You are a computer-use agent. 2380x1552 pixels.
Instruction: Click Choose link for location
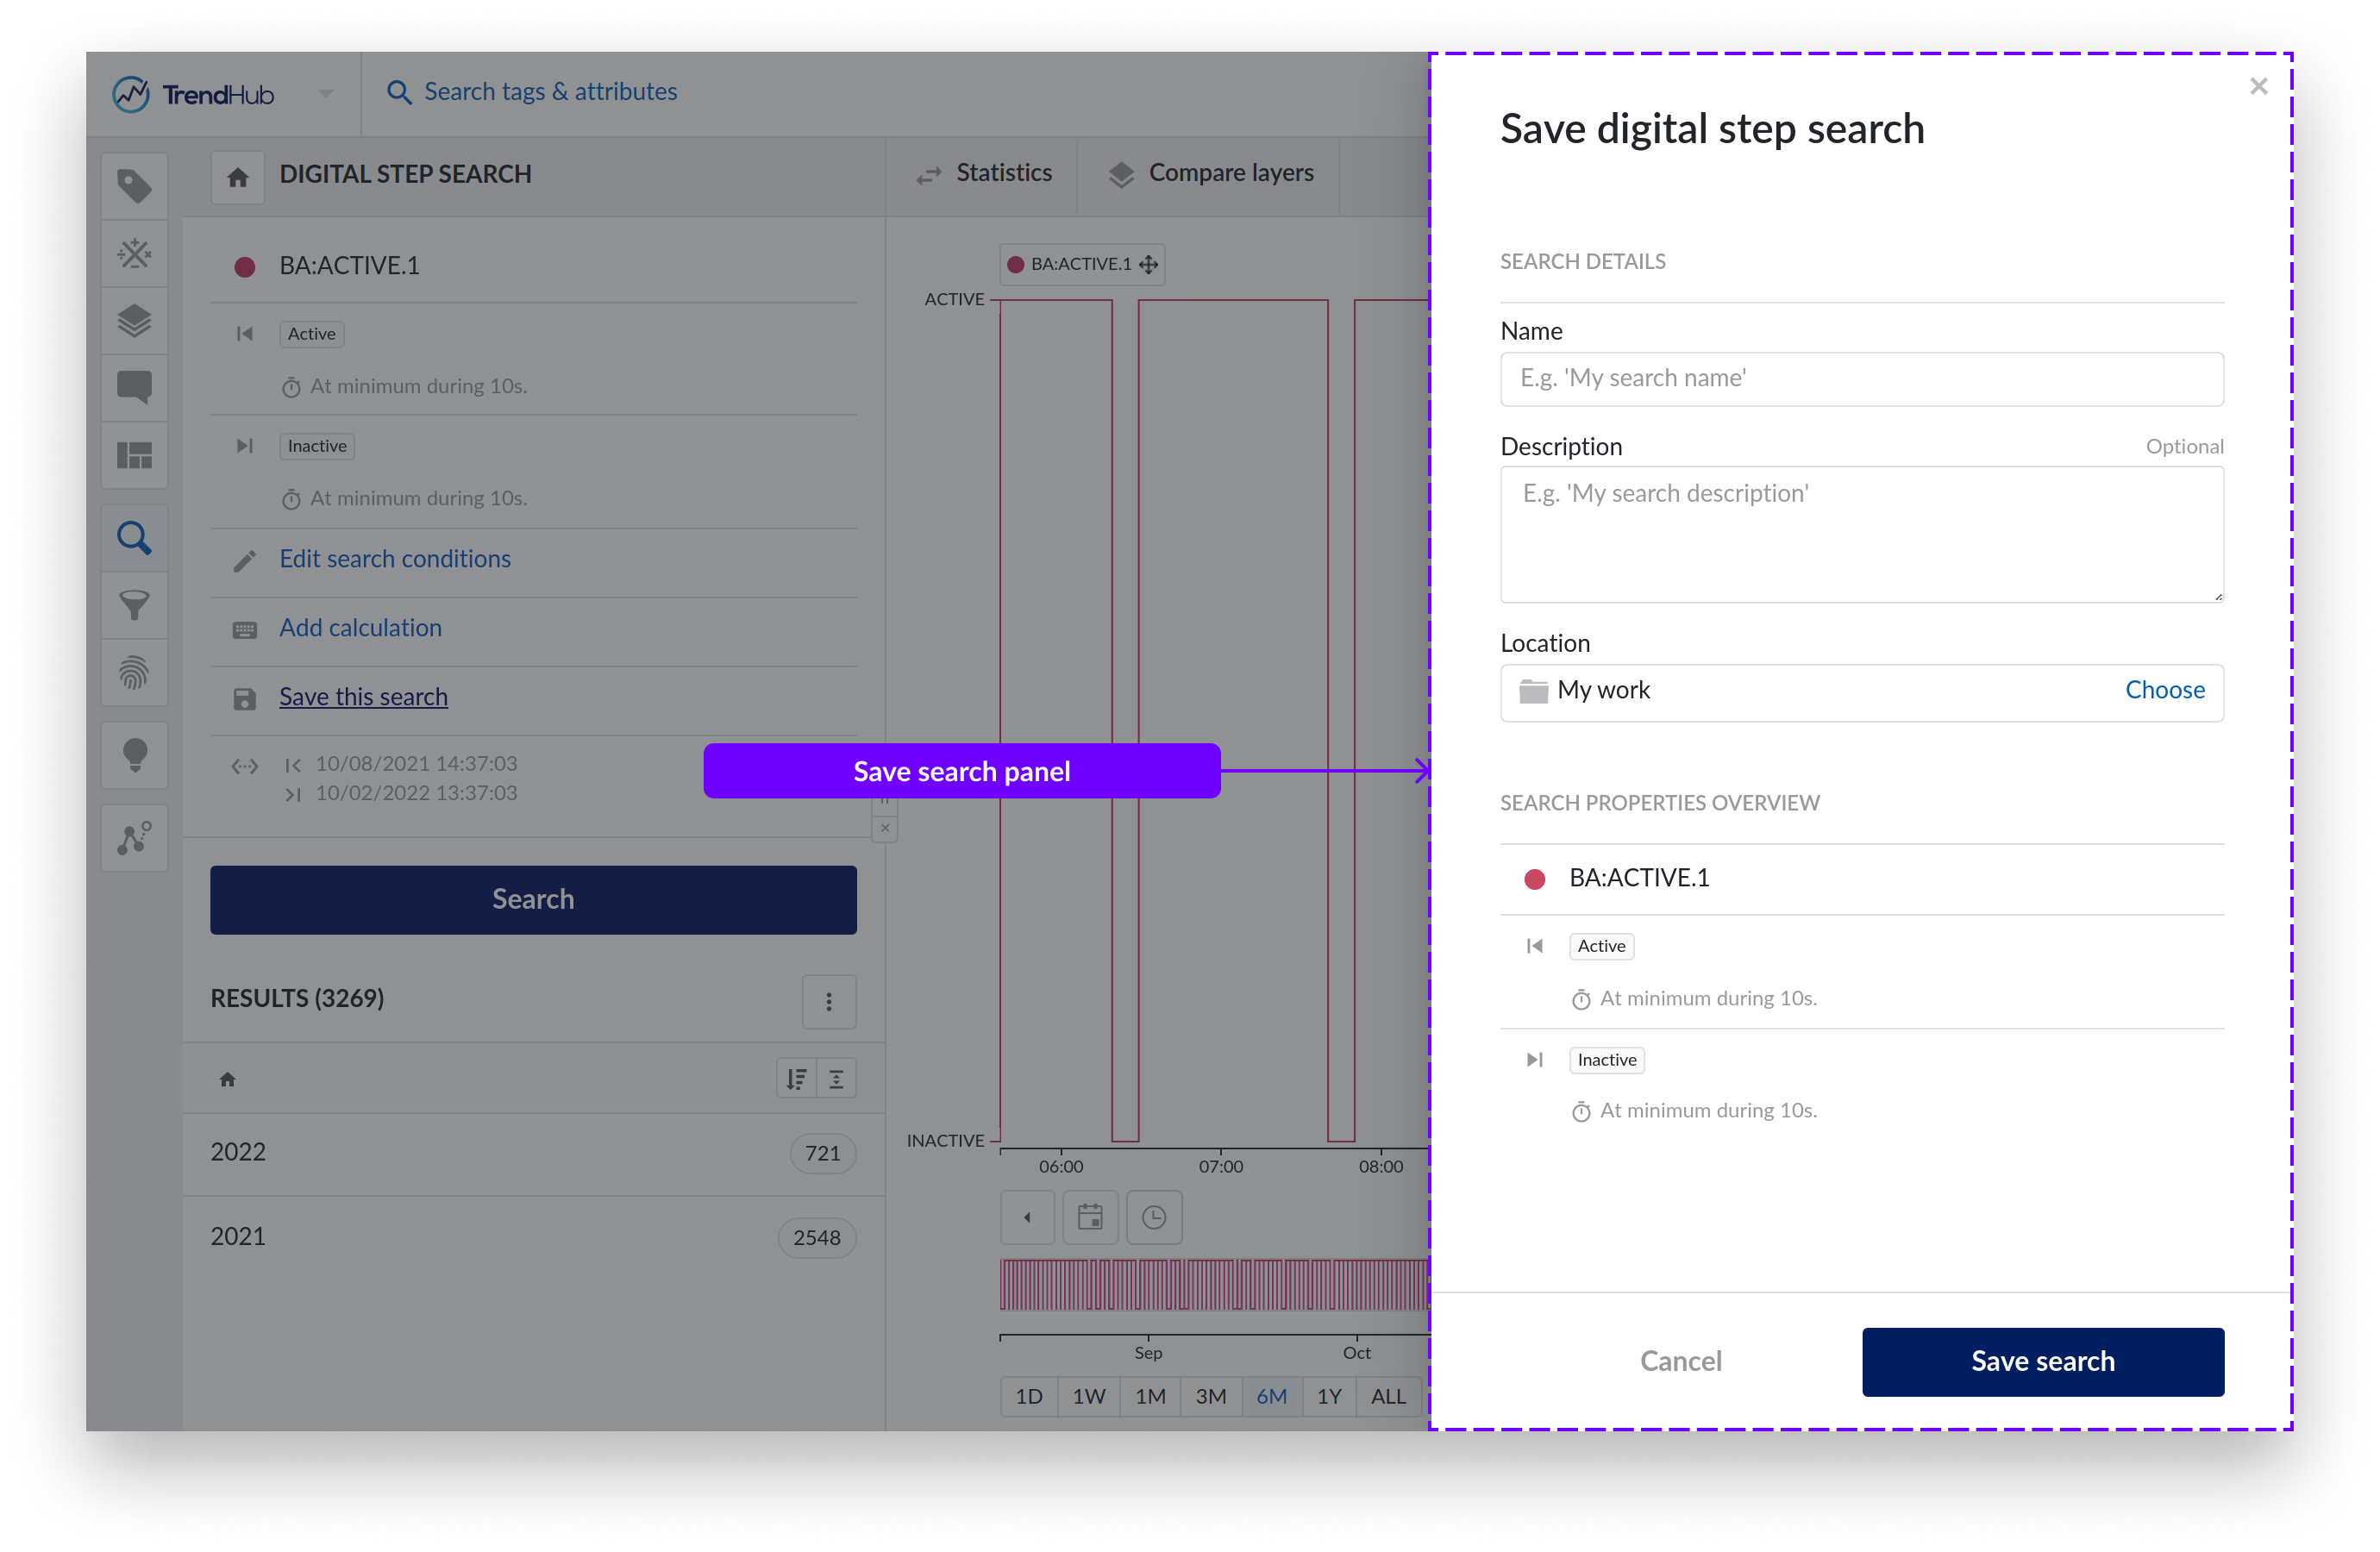[x=2164, y=690]
